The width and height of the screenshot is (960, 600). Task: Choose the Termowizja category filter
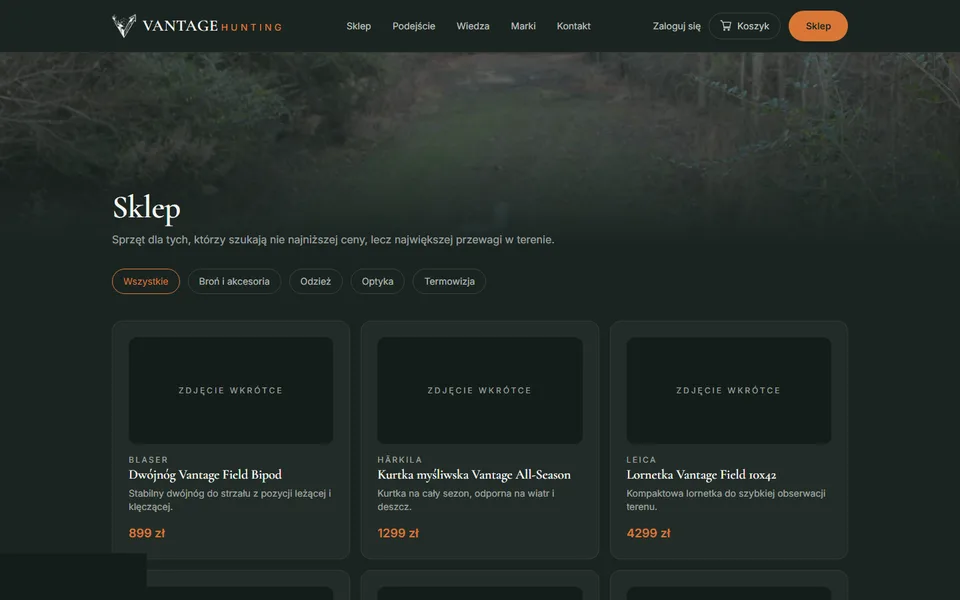449,282
